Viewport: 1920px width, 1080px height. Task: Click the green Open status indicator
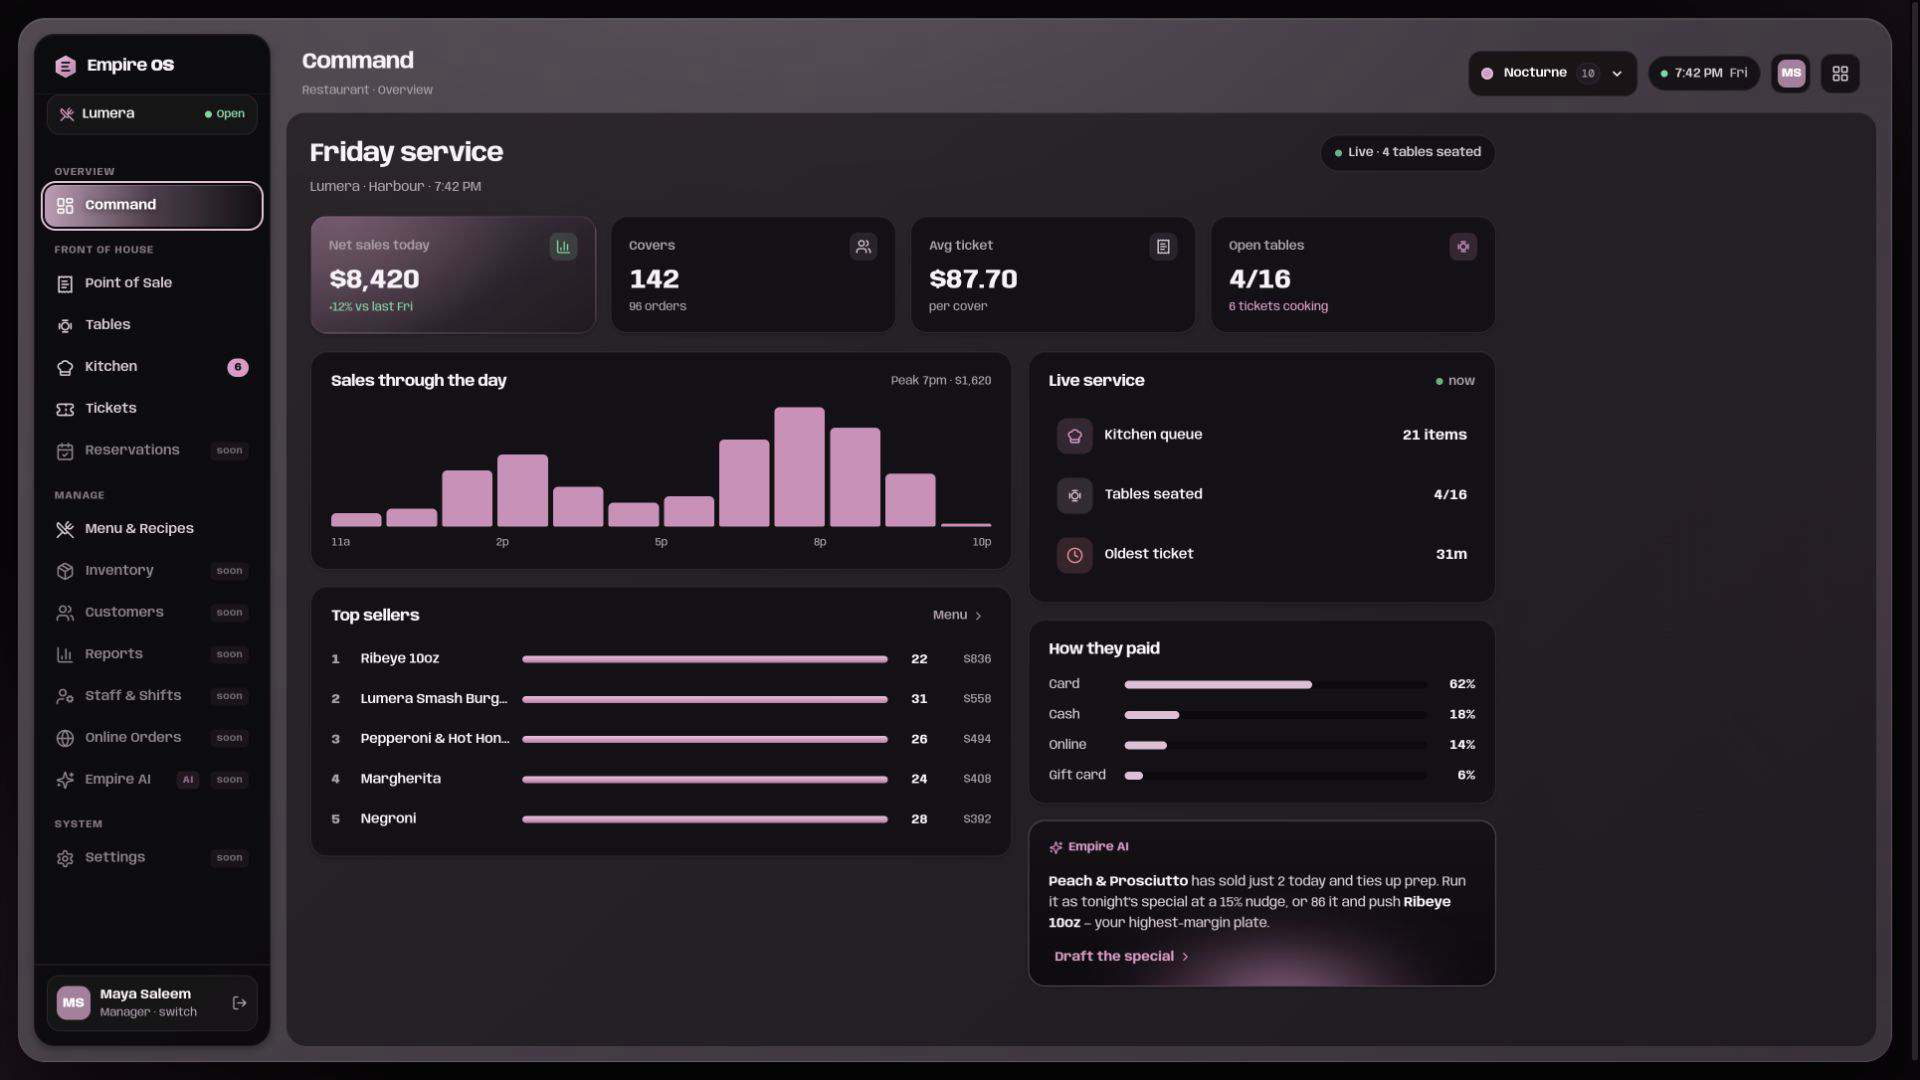[224, 114]
